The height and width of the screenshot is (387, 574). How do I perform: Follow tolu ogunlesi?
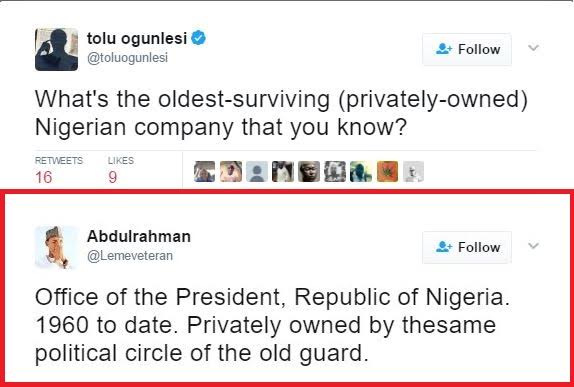[x=467, y=49]
